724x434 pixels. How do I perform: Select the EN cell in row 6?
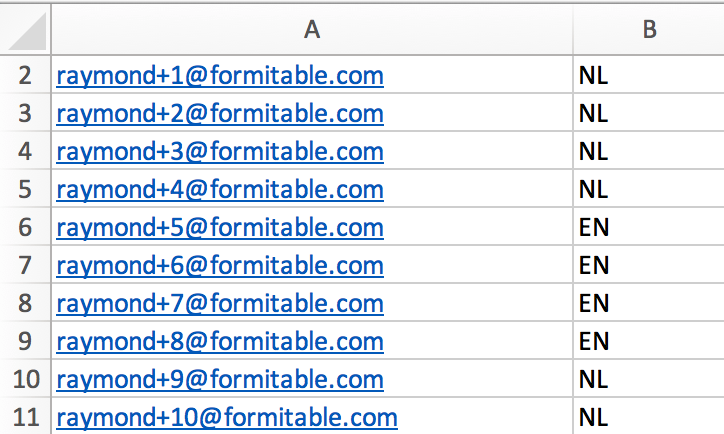click(649, 227)
